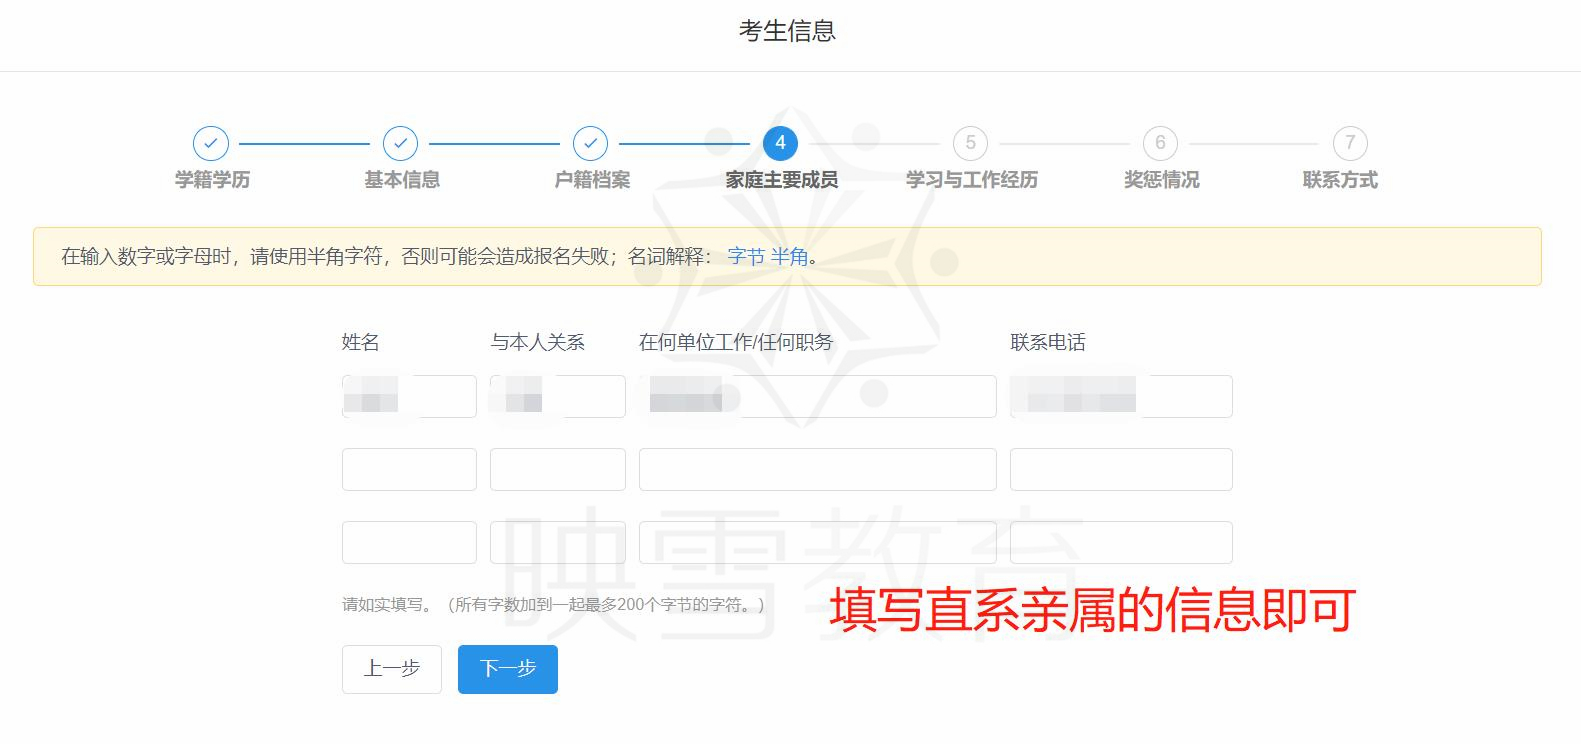This screenshot has width=1581, height=744.
Task: Focus third row 姓名 input field
Action: tap(409, 542)
